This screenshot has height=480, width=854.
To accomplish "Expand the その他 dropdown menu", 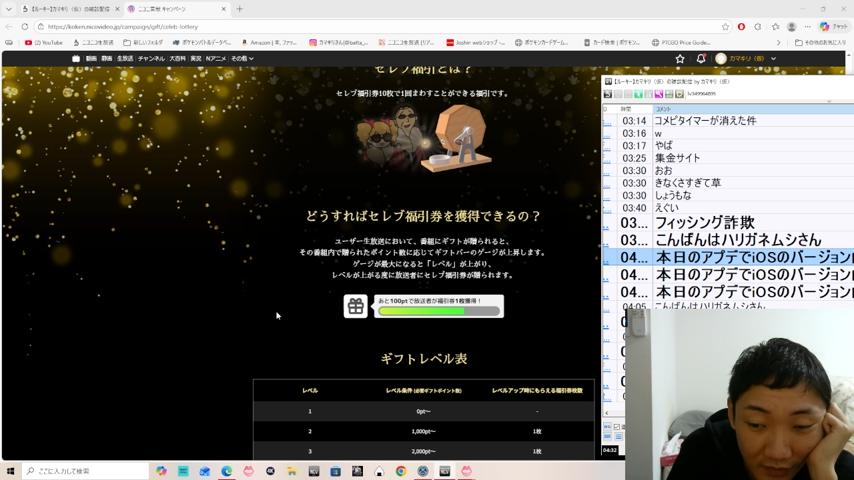I will [x=242, y=58].
